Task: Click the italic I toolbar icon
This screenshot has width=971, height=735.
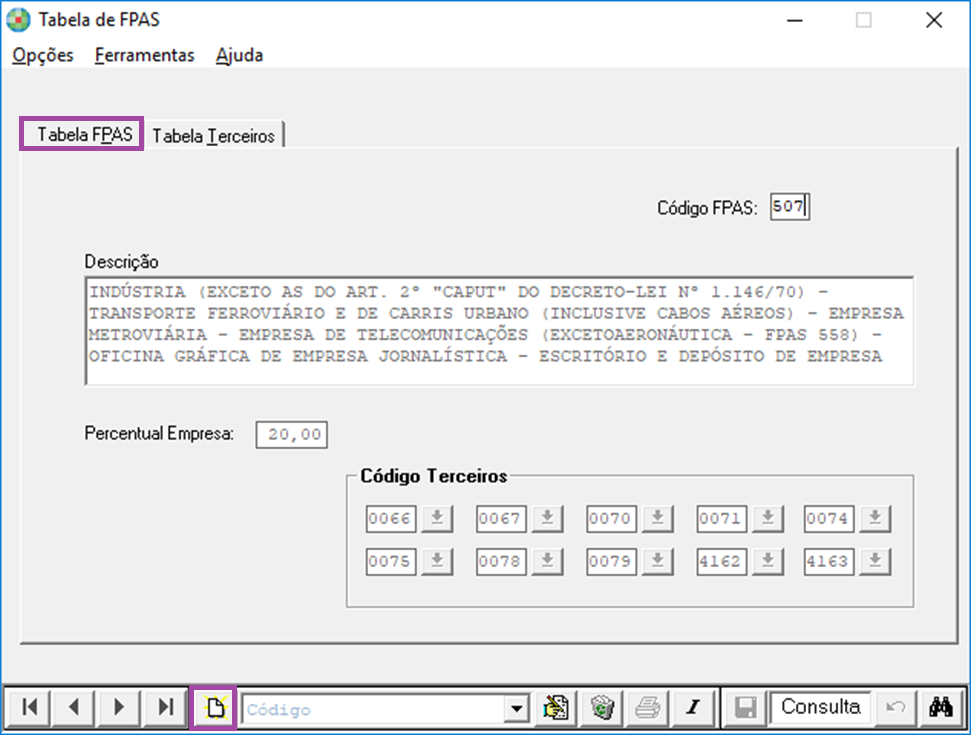Action: (x=694, y=707)
